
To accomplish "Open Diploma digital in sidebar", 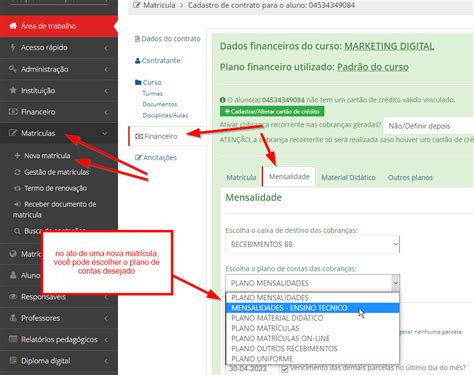I will coord(46,361).
